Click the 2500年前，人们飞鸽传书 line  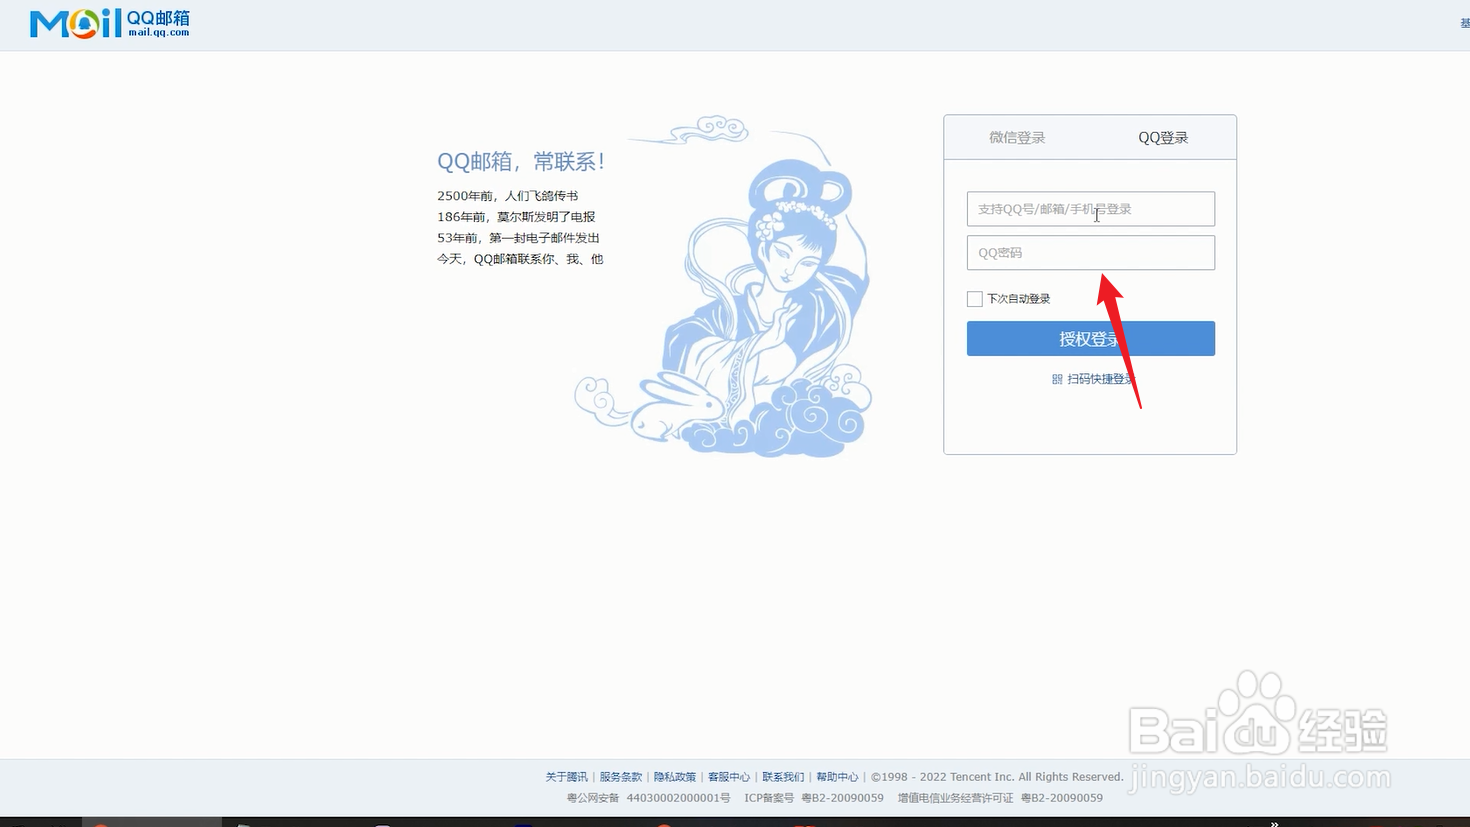tap(508, 196)
